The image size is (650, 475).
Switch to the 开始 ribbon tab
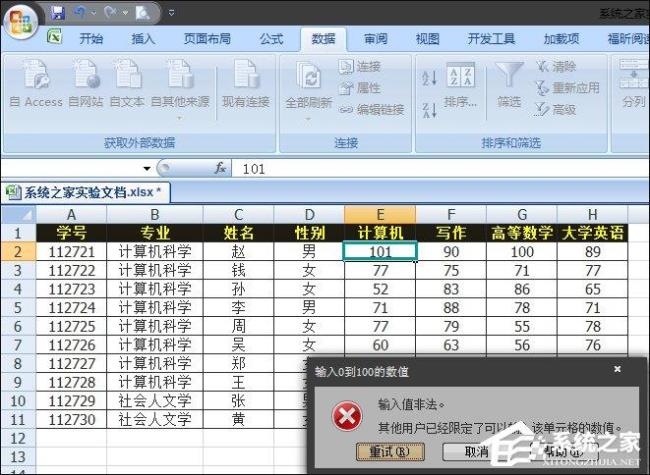91,39
